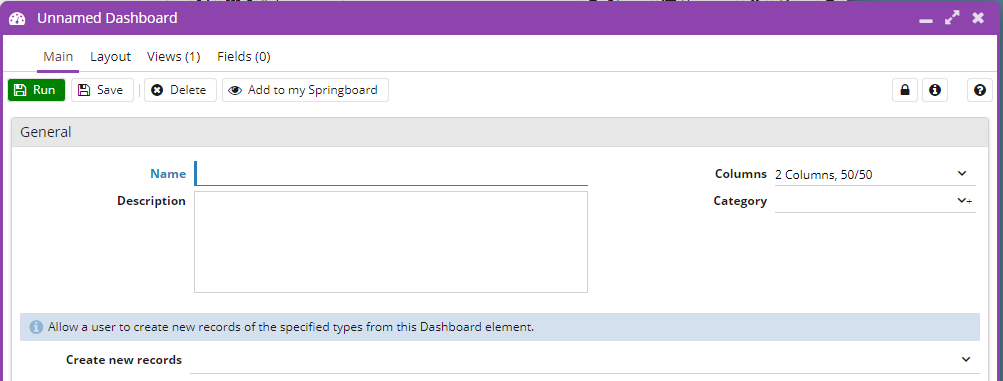Open the Views (1) tab
1003x381 pixels.
coord(173,57)
